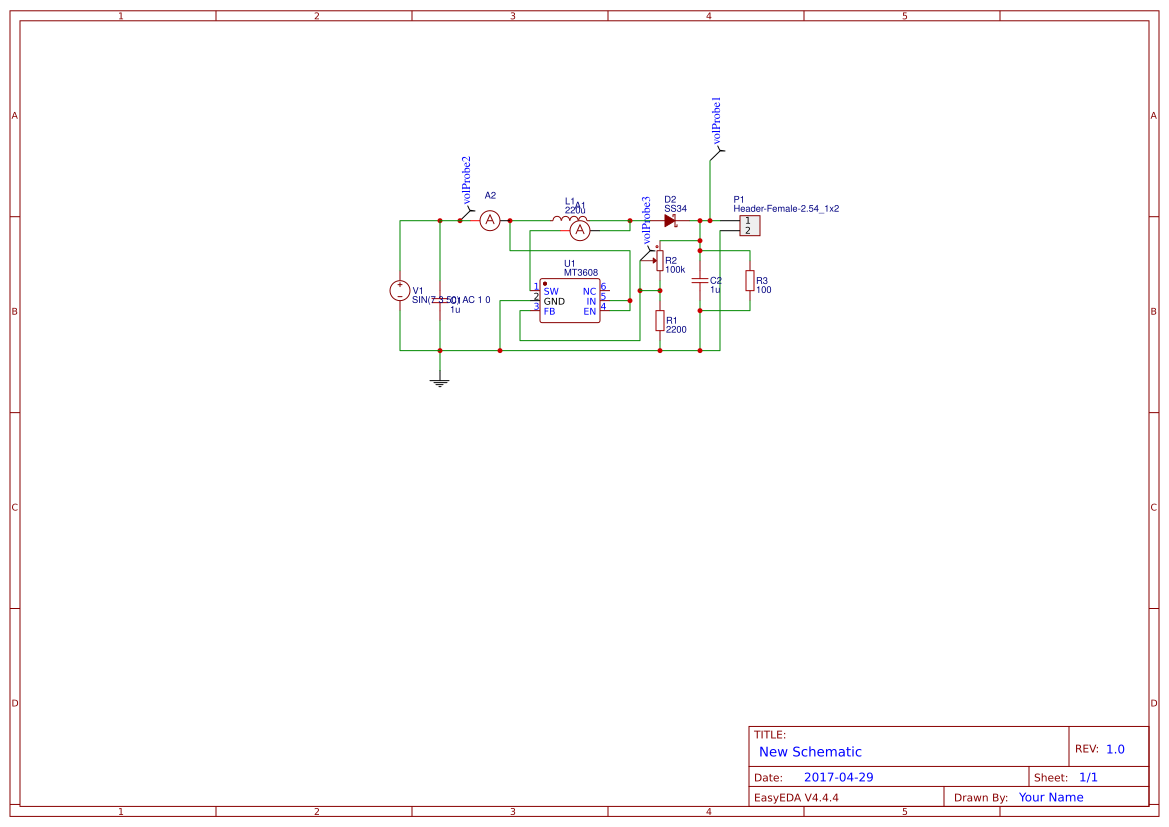Select resistor R2 labeled 100k
This screenshot has width=1169, height=827.
pos(660,262)
